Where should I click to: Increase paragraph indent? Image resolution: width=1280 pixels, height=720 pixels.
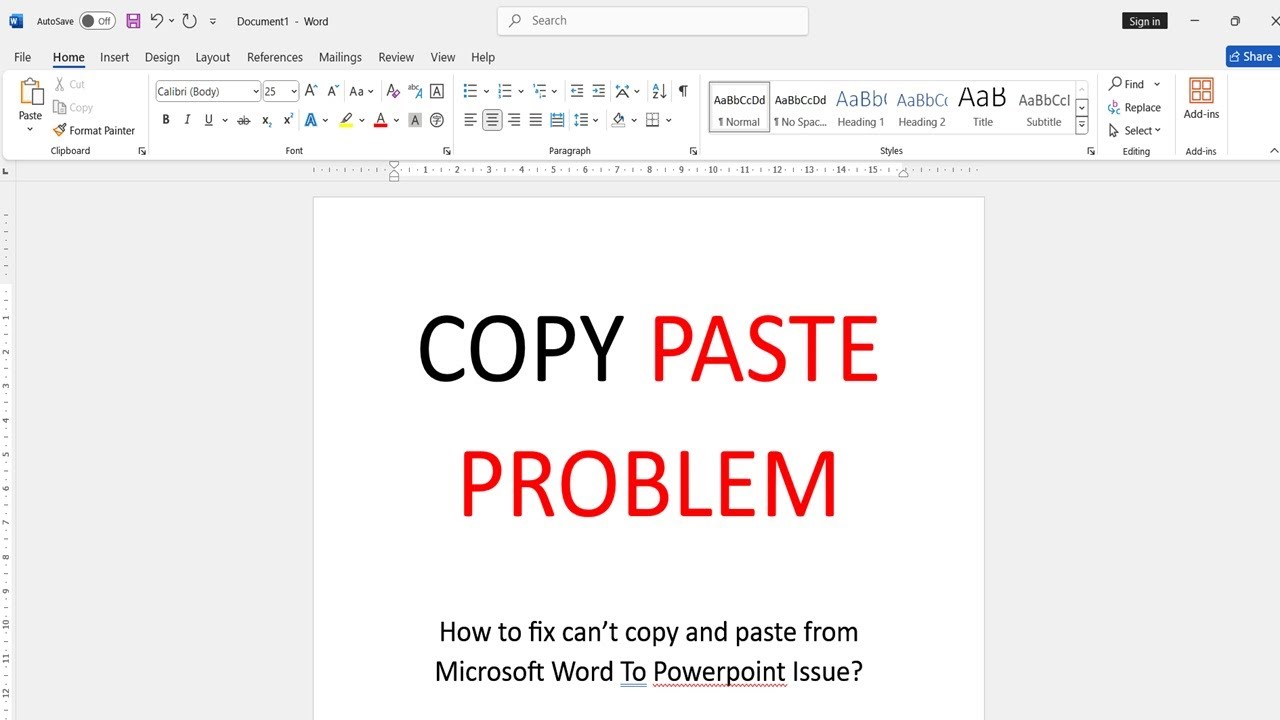click(598, 91)
